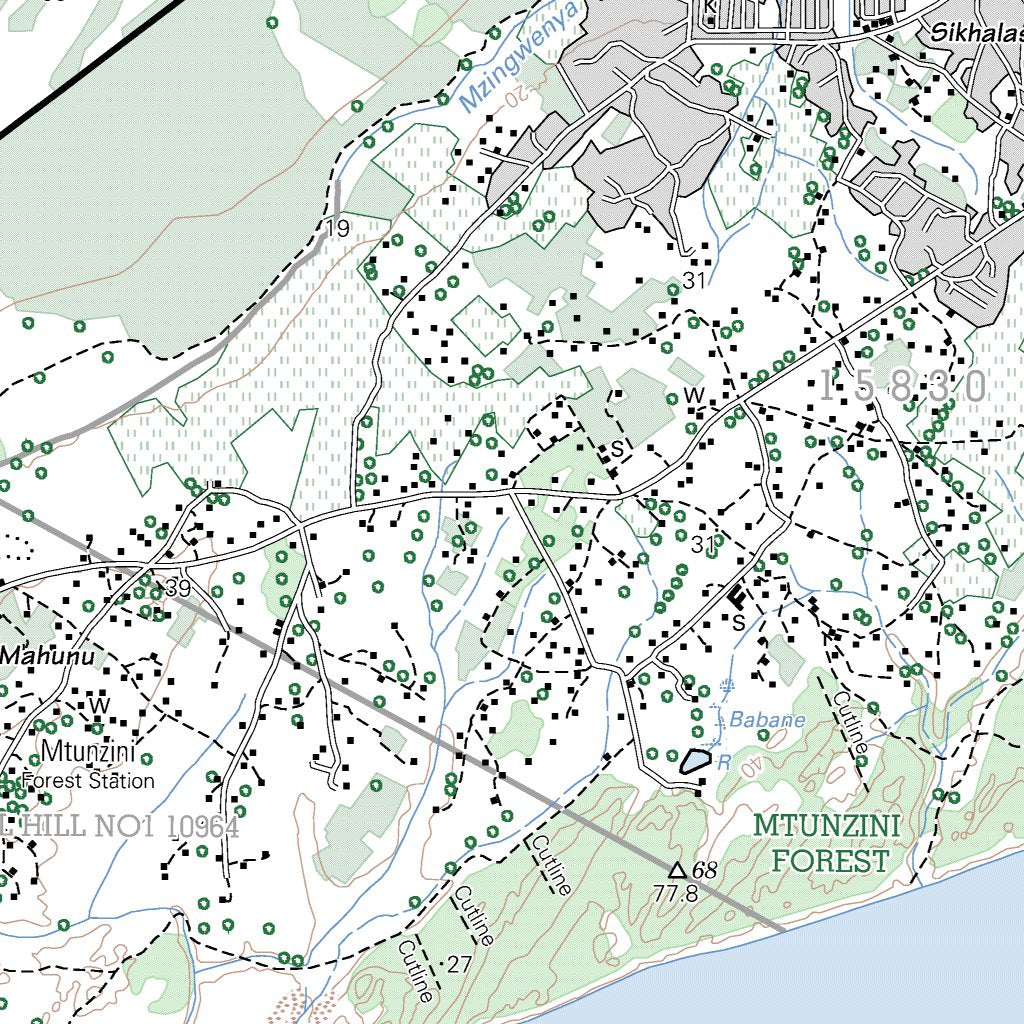The height and width of the screenshot is (1024, 1024).
Task: Select the HILL NO1 10964 label
Action: (x=120, y=826)
